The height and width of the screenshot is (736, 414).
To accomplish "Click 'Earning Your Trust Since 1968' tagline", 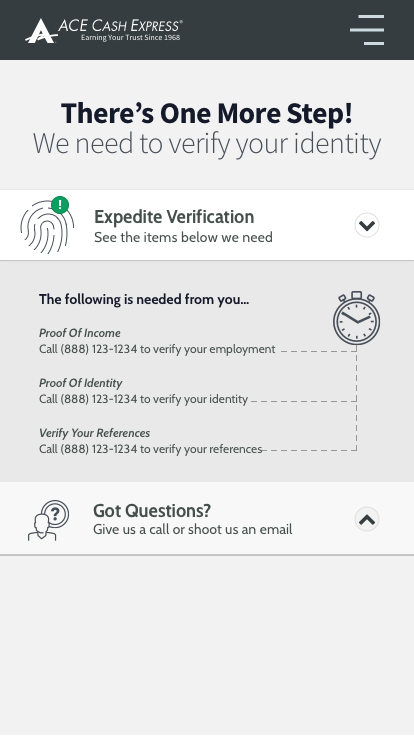I will click(x=130, y=38).
